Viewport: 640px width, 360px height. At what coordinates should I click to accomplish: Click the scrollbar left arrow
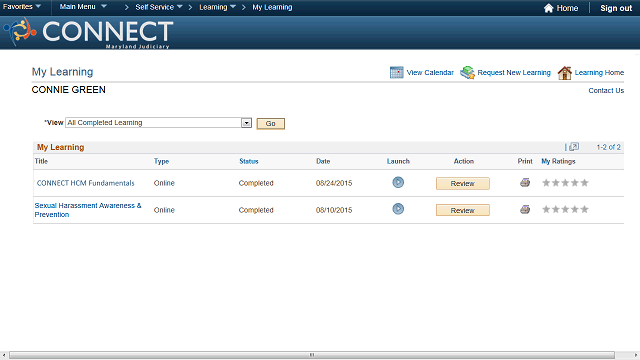[x=4, y=355]
